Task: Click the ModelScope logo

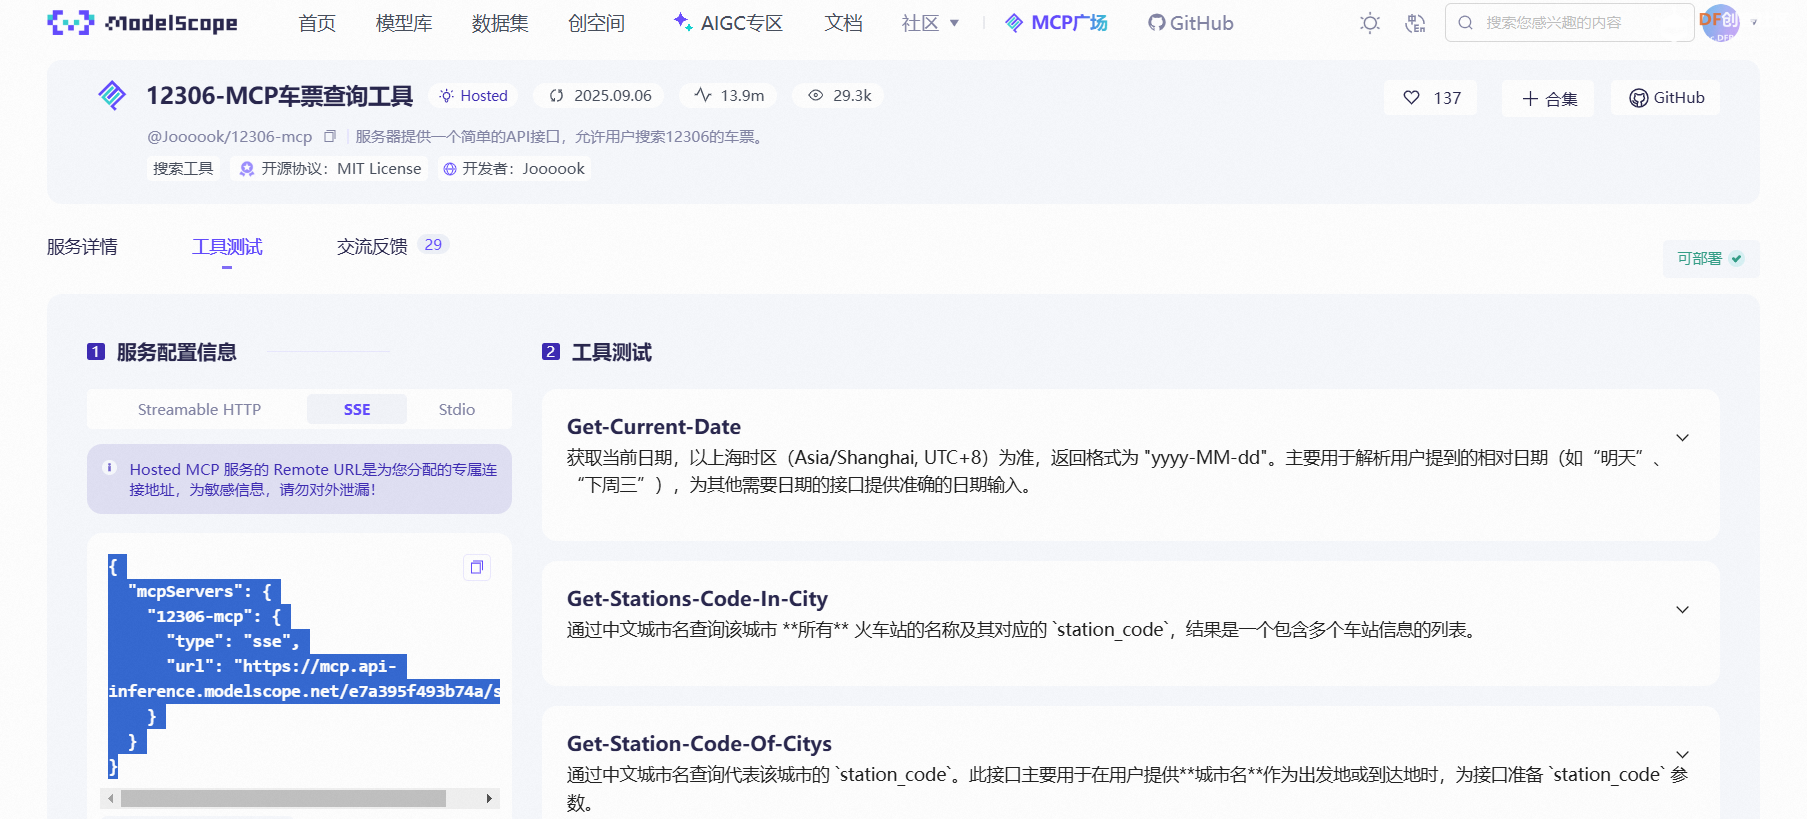Action: [142, 22]
